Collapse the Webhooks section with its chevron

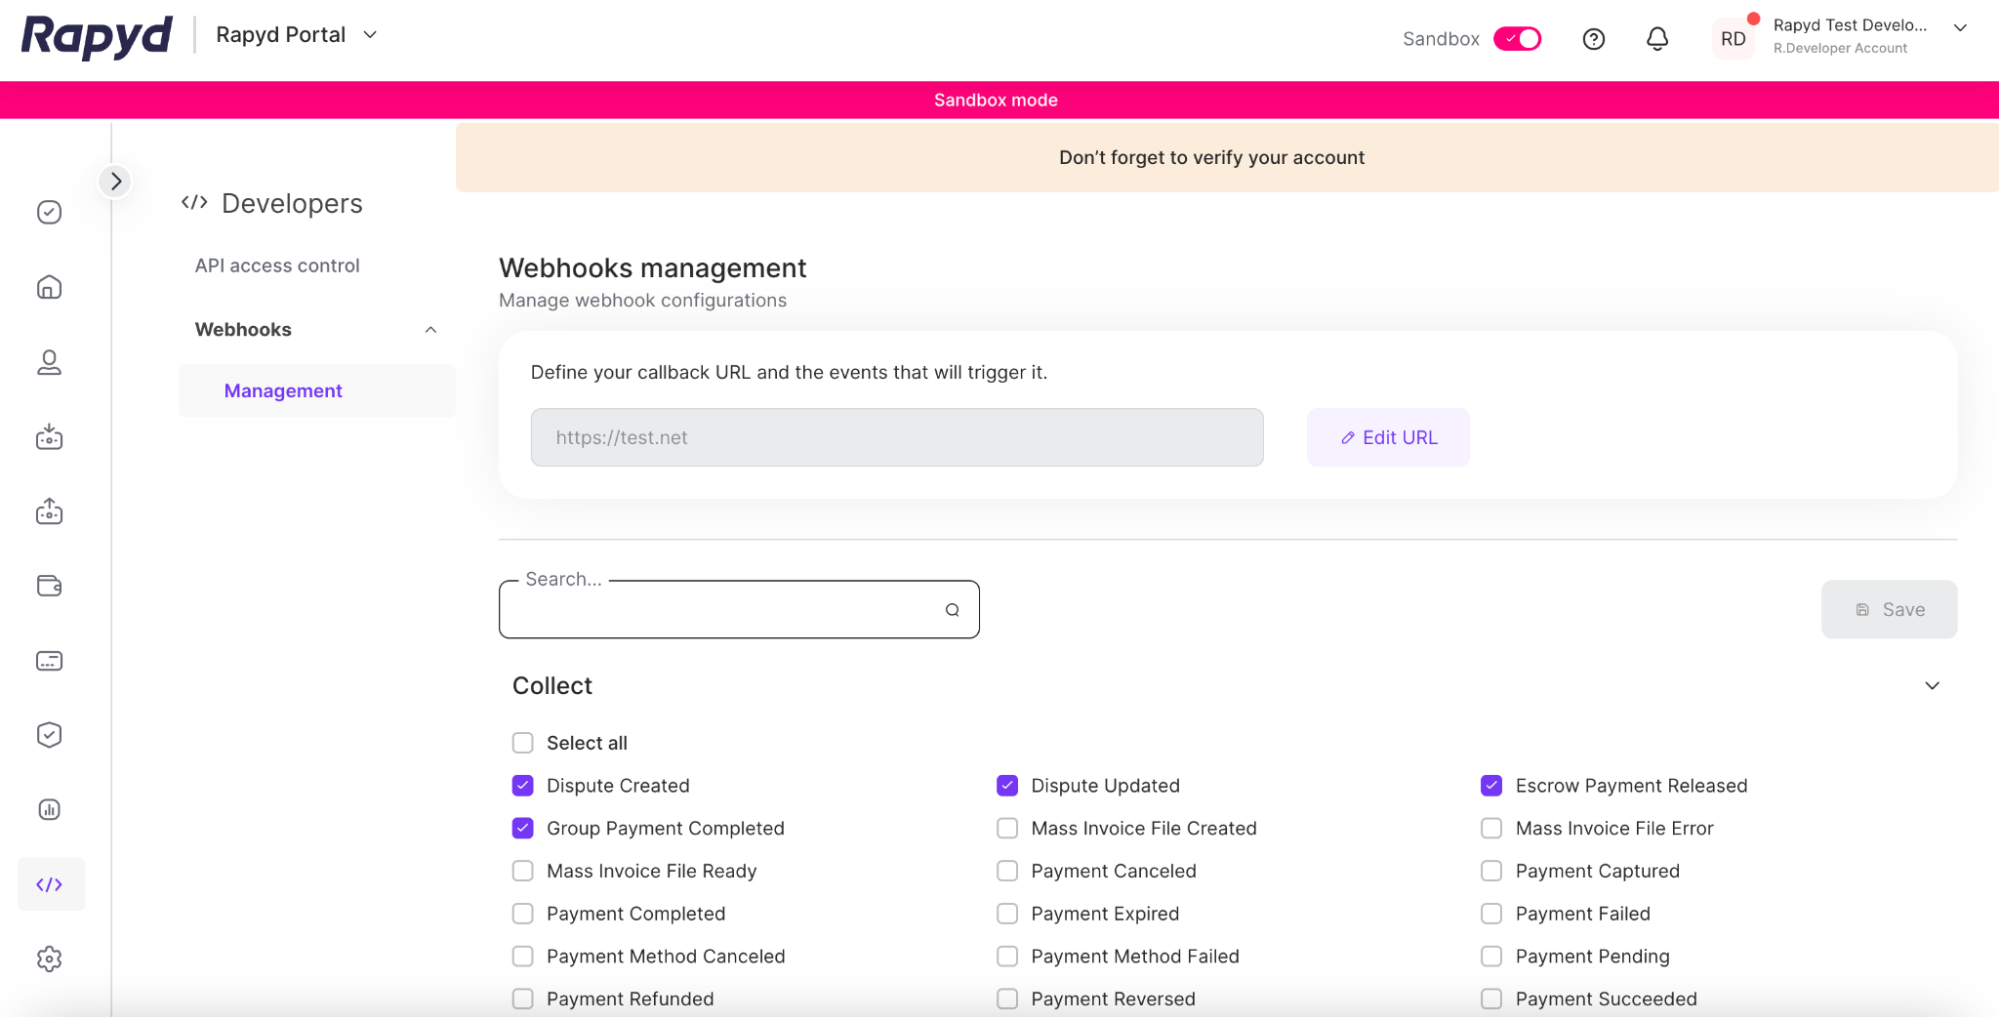(431, 329)
